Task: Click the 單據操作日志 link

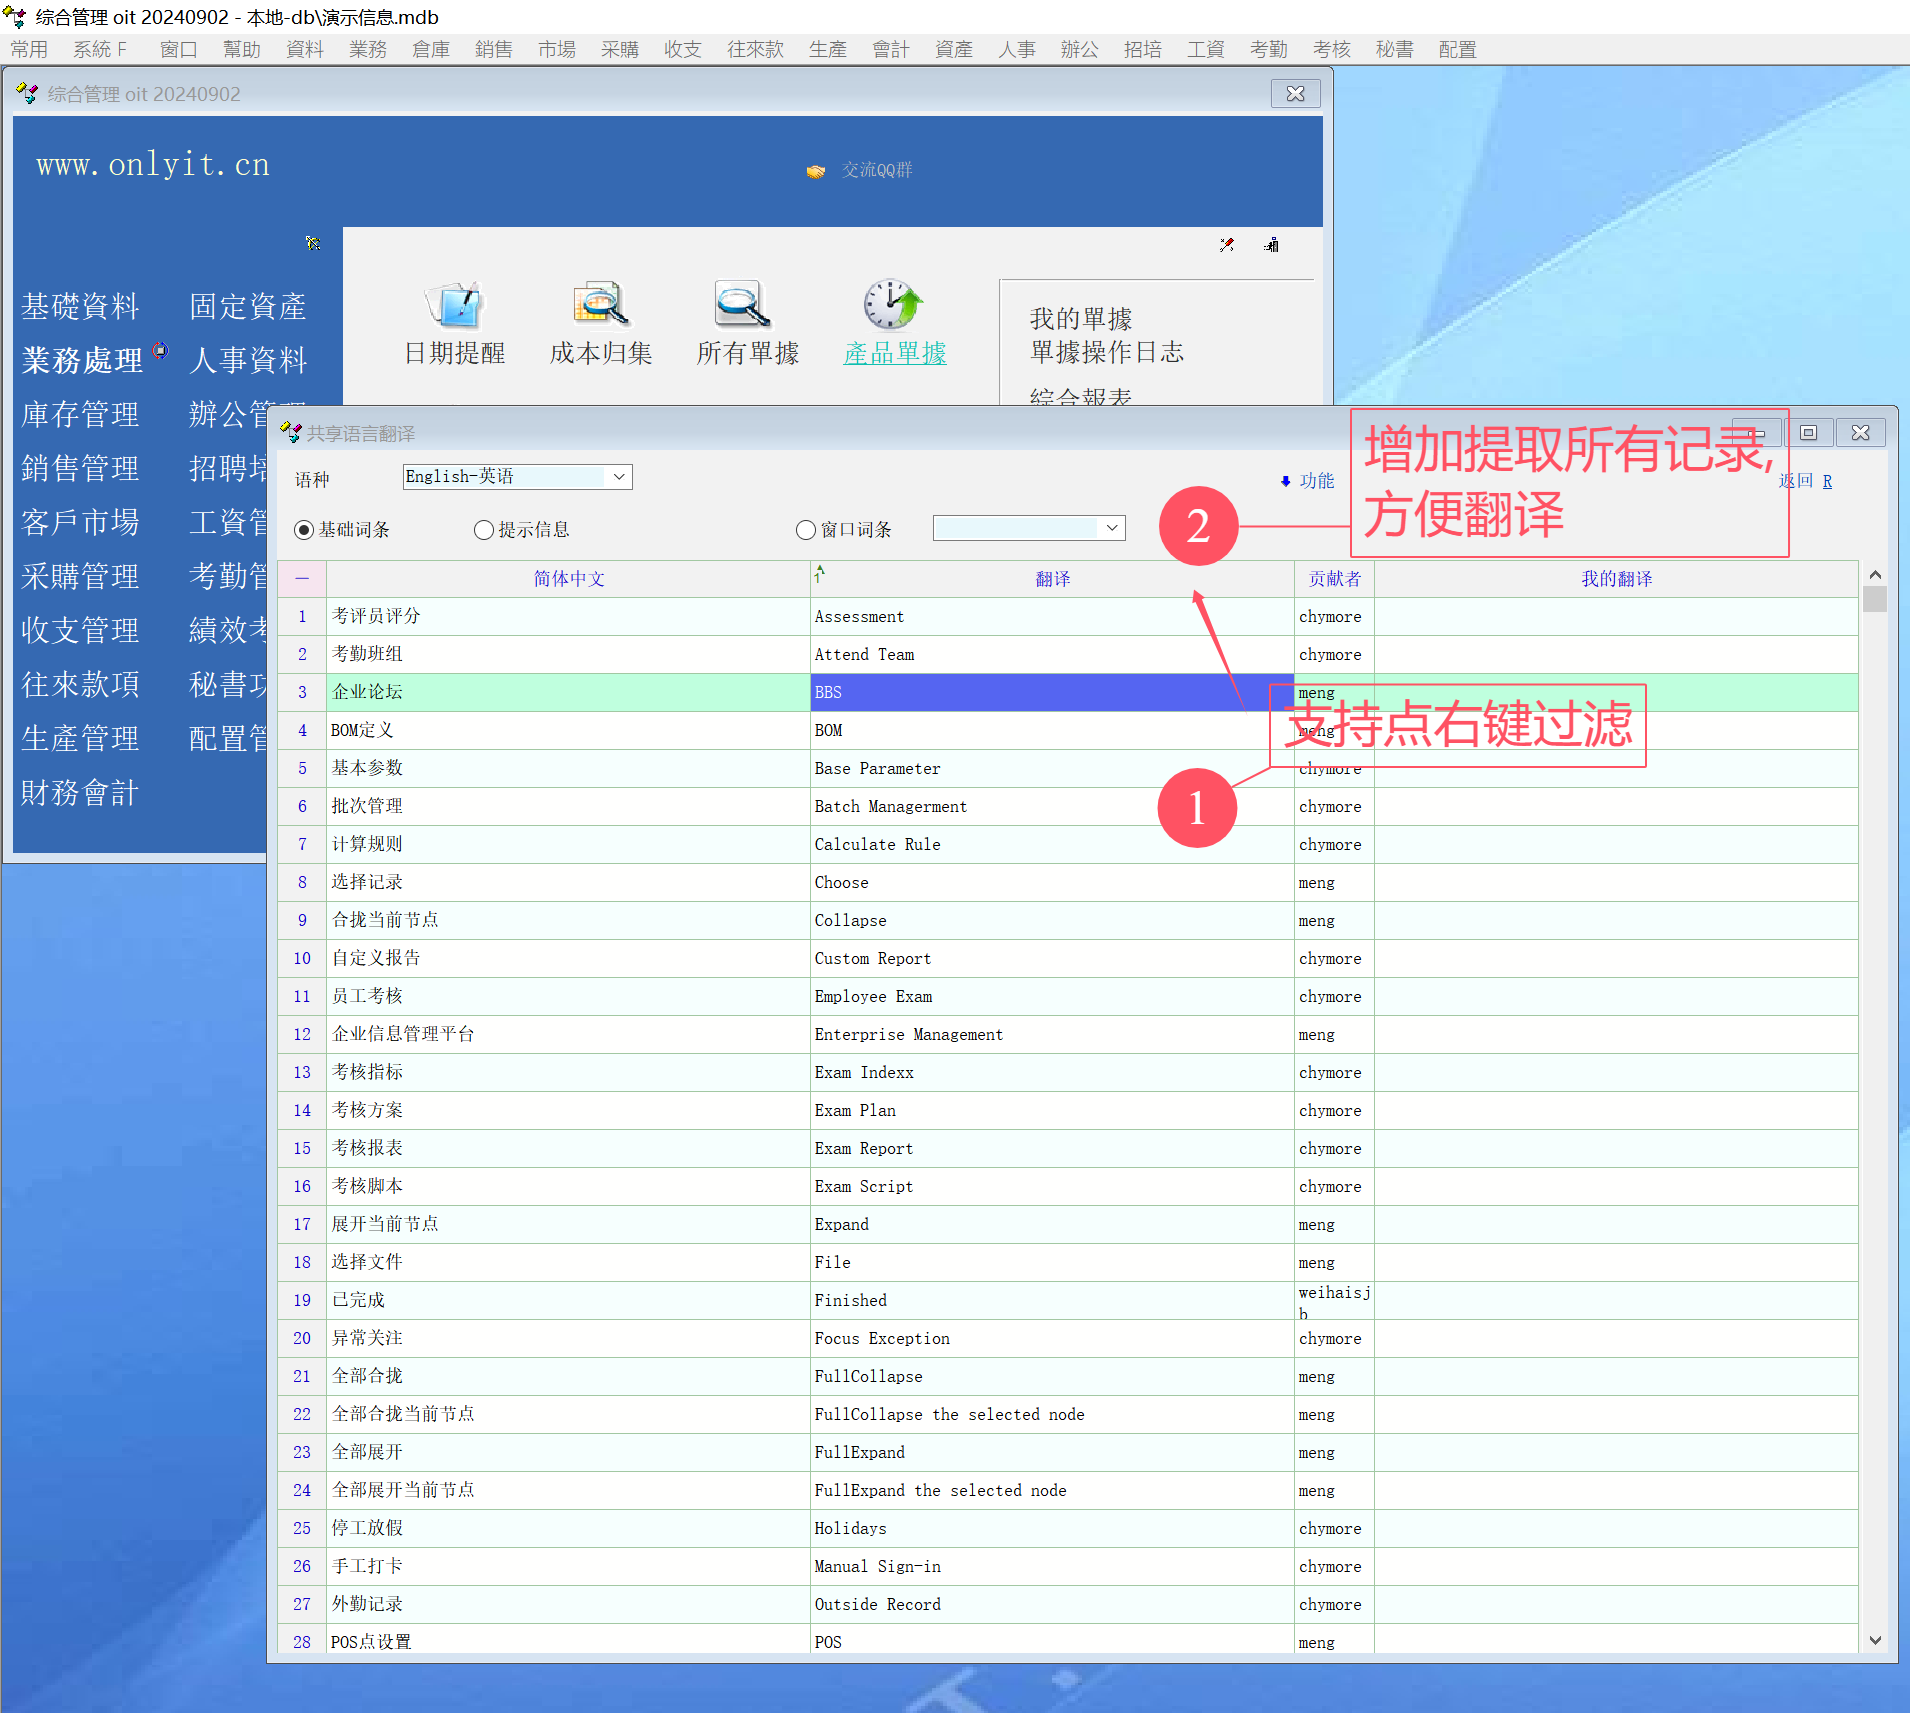Action: [1107, 352]
